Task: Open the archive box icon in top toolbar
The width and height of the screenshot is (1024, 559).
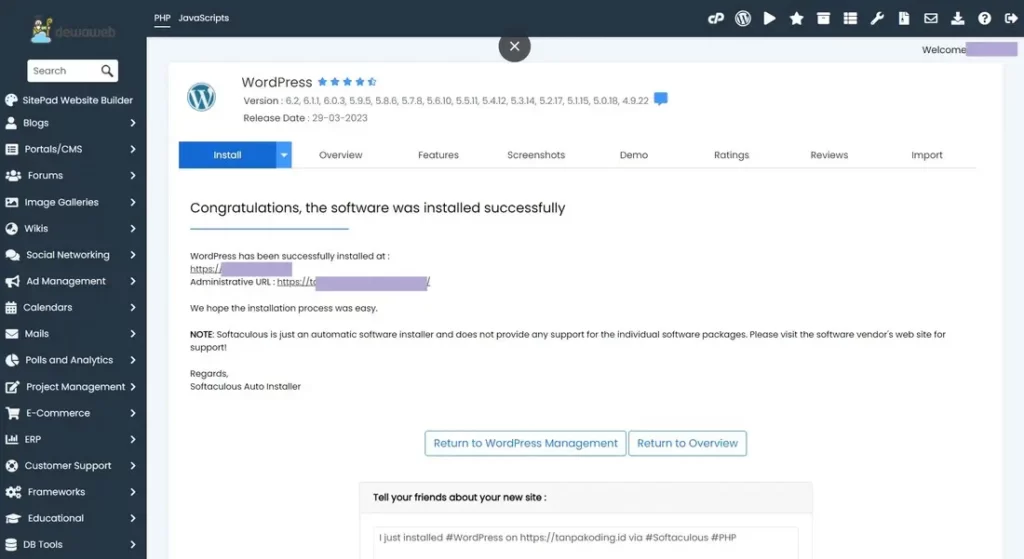Action: pos(824,18)
